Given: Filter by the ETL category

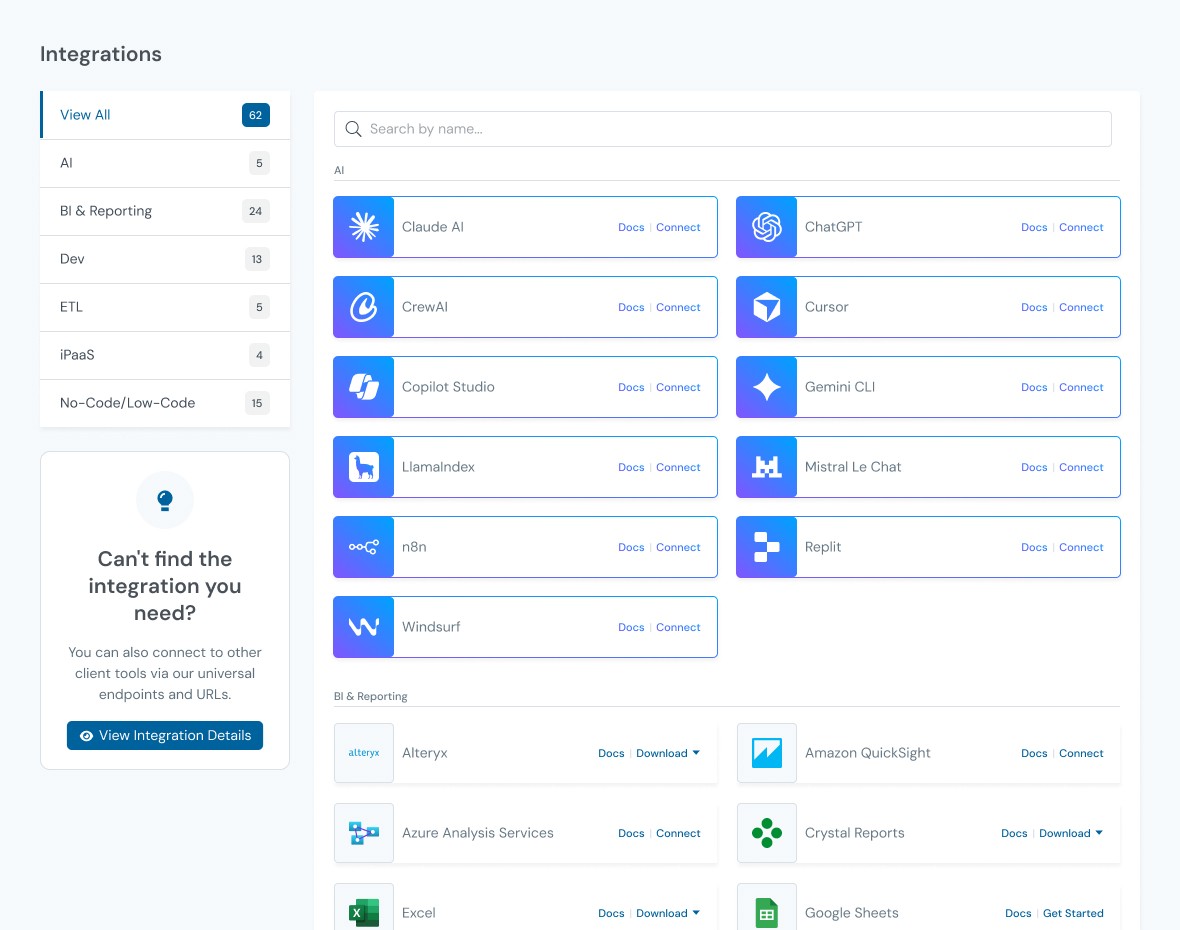Looking at the screenshot, I should [x=165, y=307].
